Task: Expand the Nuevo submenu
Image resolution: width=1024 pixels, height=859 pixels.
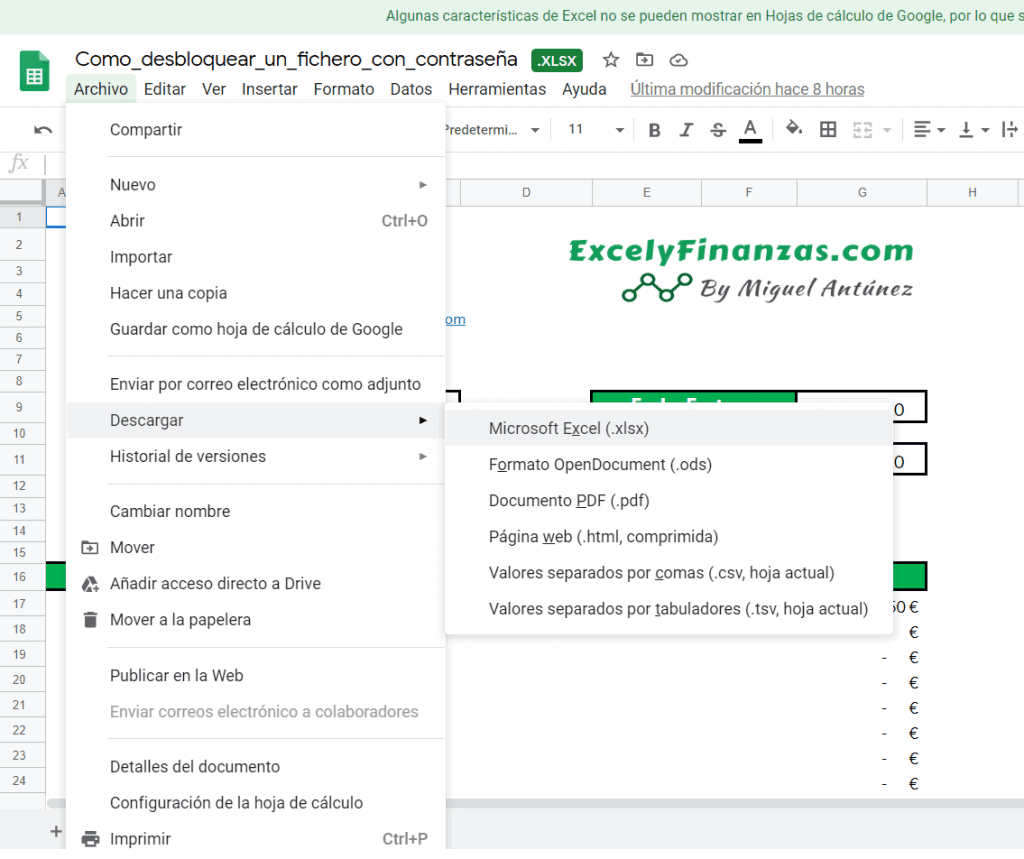Action: tap(256, 185)
